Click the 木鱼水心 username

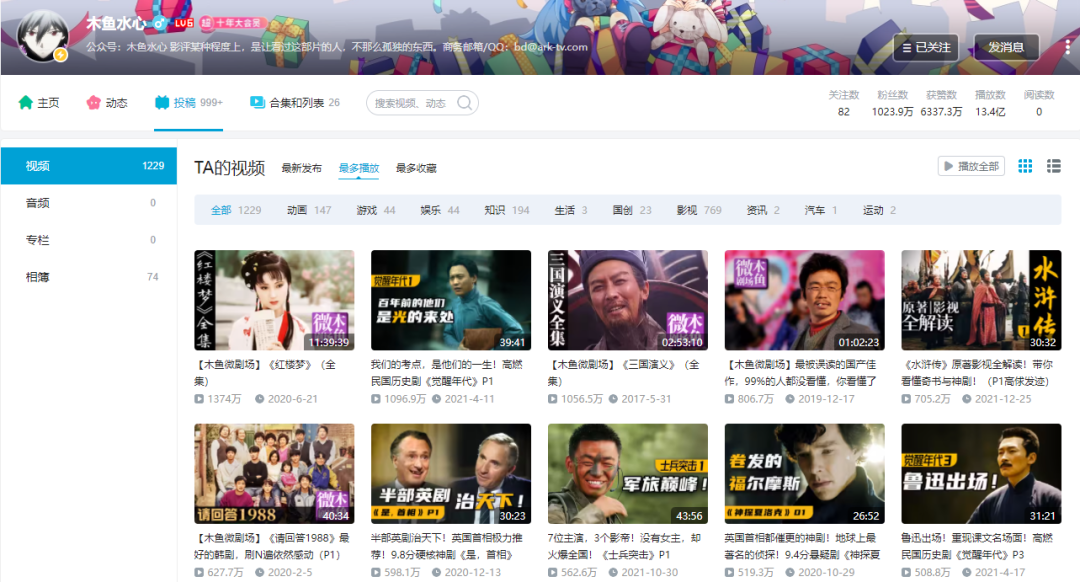(116, 23)
